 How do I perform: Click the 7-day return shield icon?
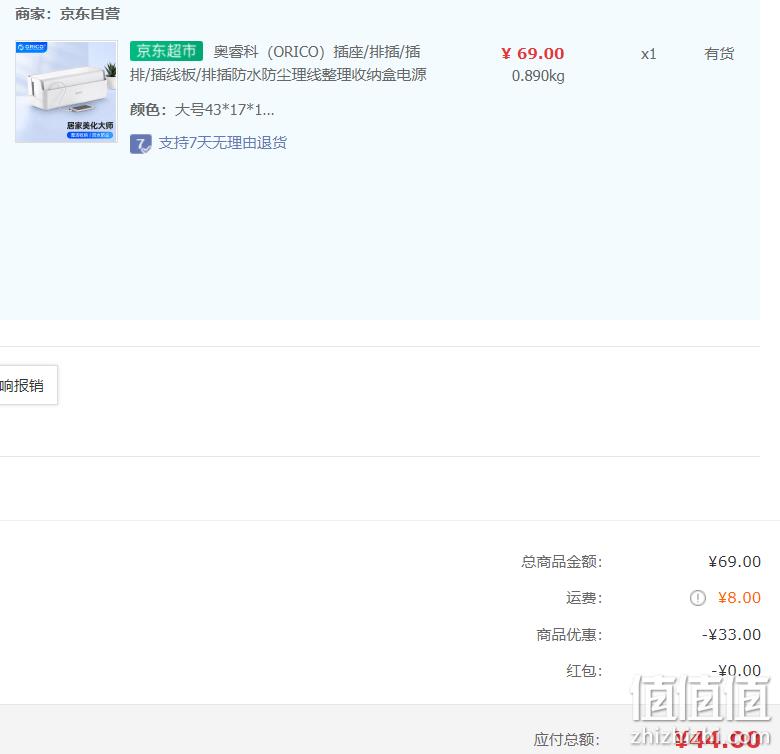(x=140, y=144)
